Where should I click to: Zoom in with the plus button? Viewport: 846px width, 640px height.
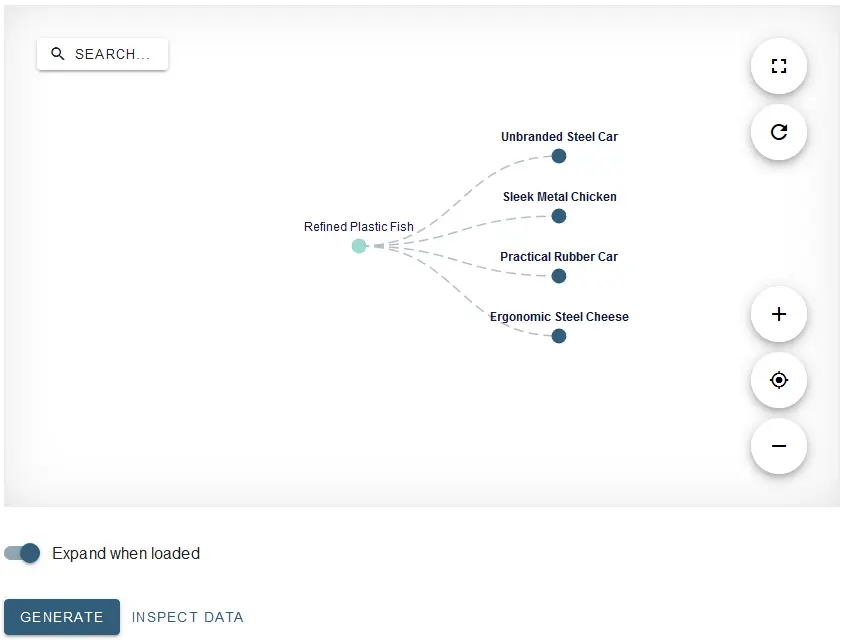(x=779, y=314)
